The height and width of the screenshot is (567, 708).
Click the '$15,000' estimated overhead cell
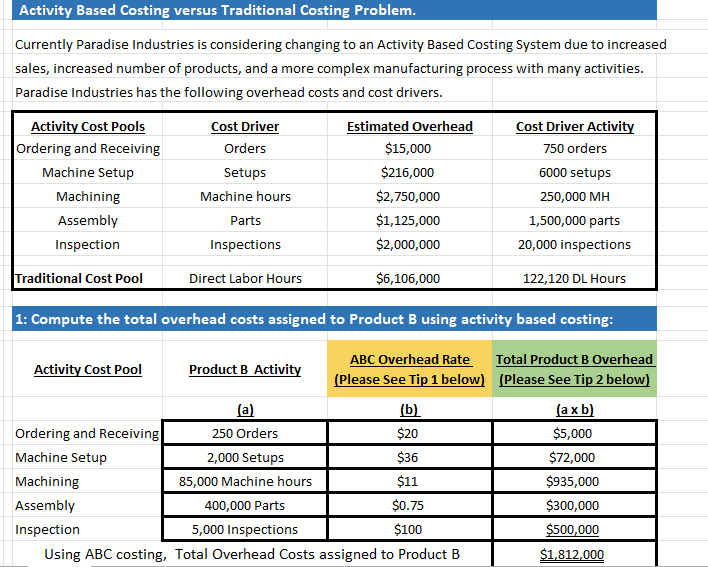pyautogui.click(x=408, y=149)
